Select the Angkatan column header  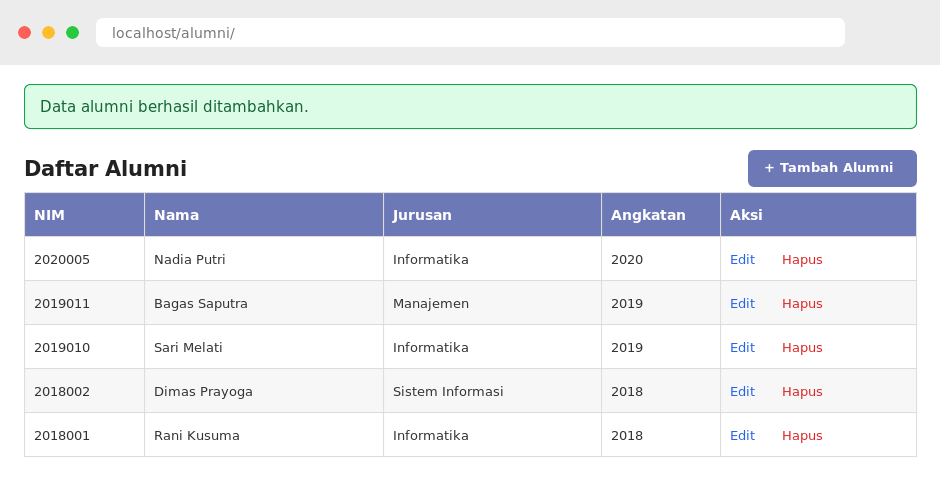coord(661,215)
